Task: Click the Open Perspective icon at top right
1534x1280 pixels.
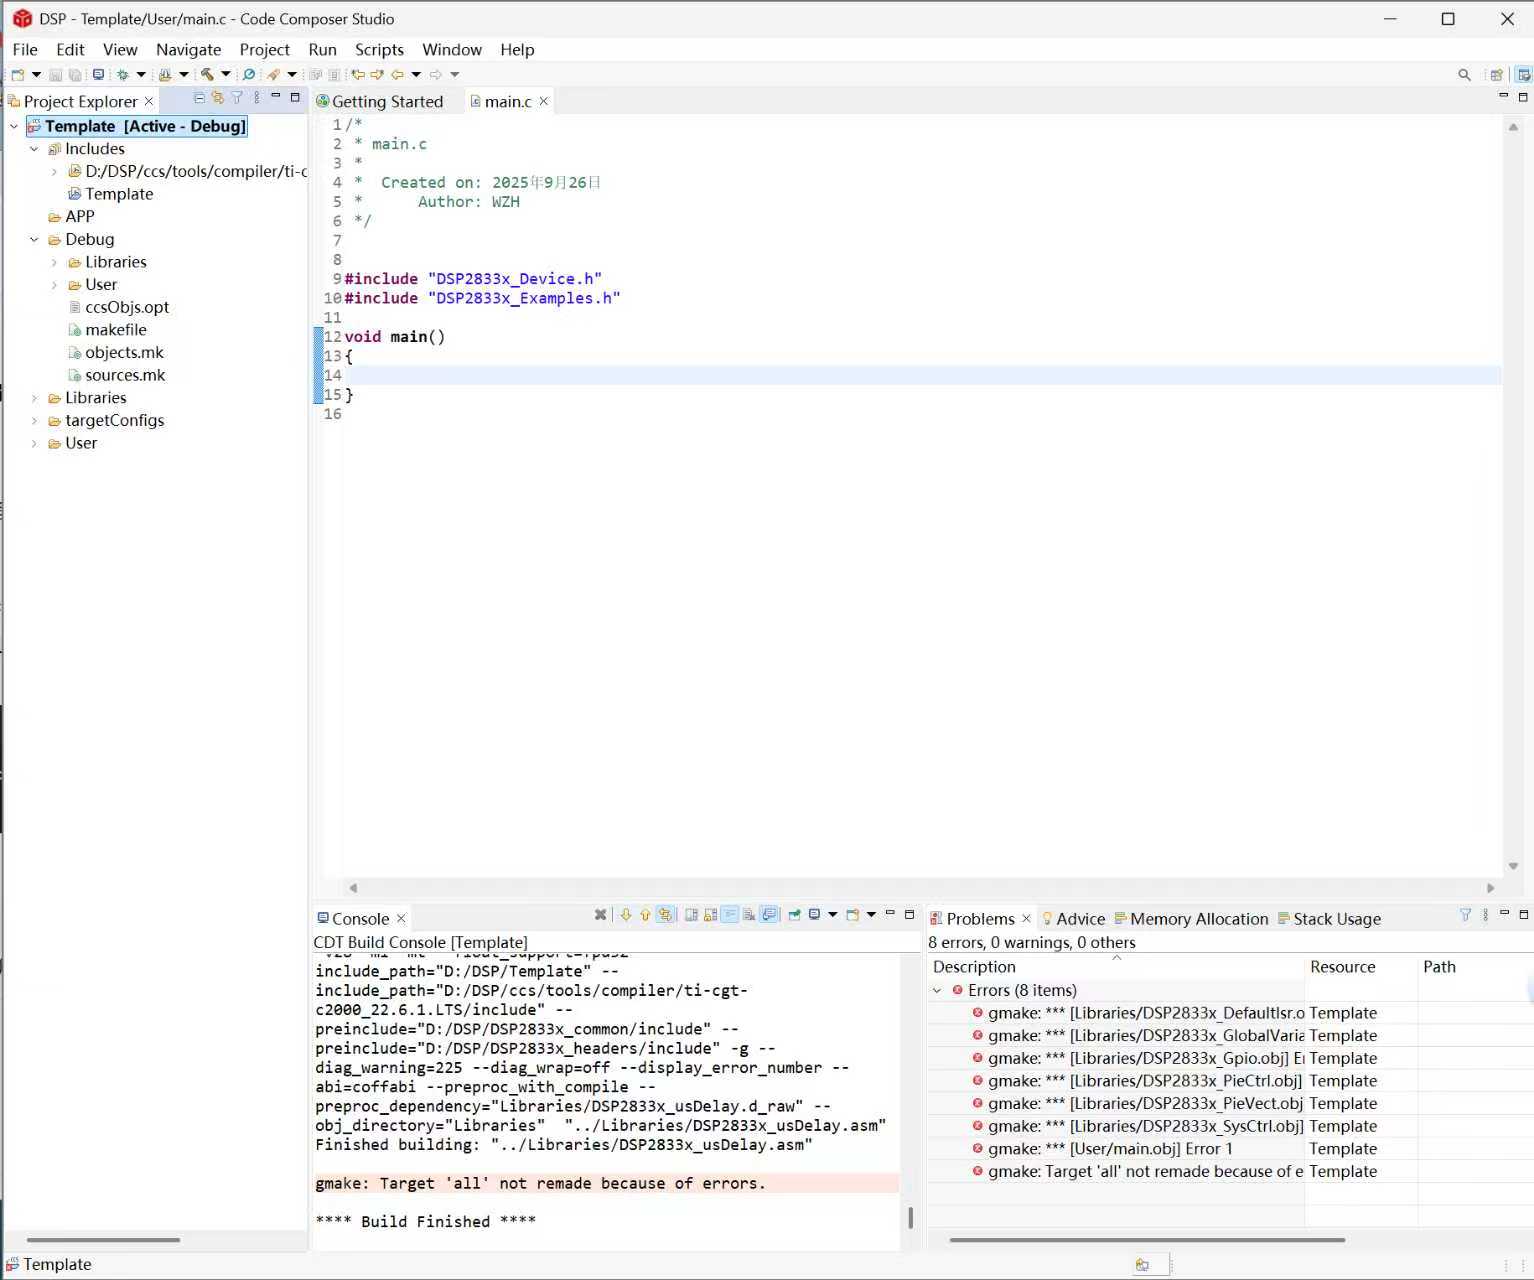Action: (x=1496, y=74)
